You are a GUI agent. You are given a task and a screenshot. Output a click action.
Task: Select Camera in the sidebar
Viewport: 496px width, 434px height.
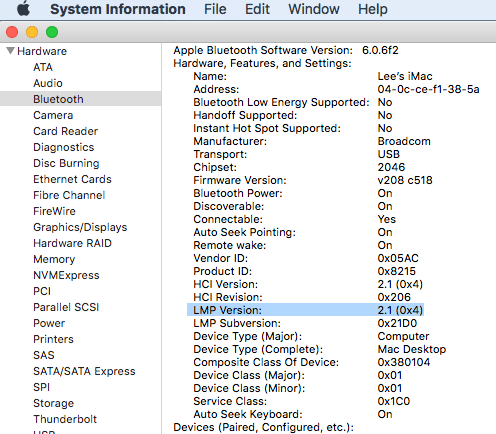pos(53,115)
